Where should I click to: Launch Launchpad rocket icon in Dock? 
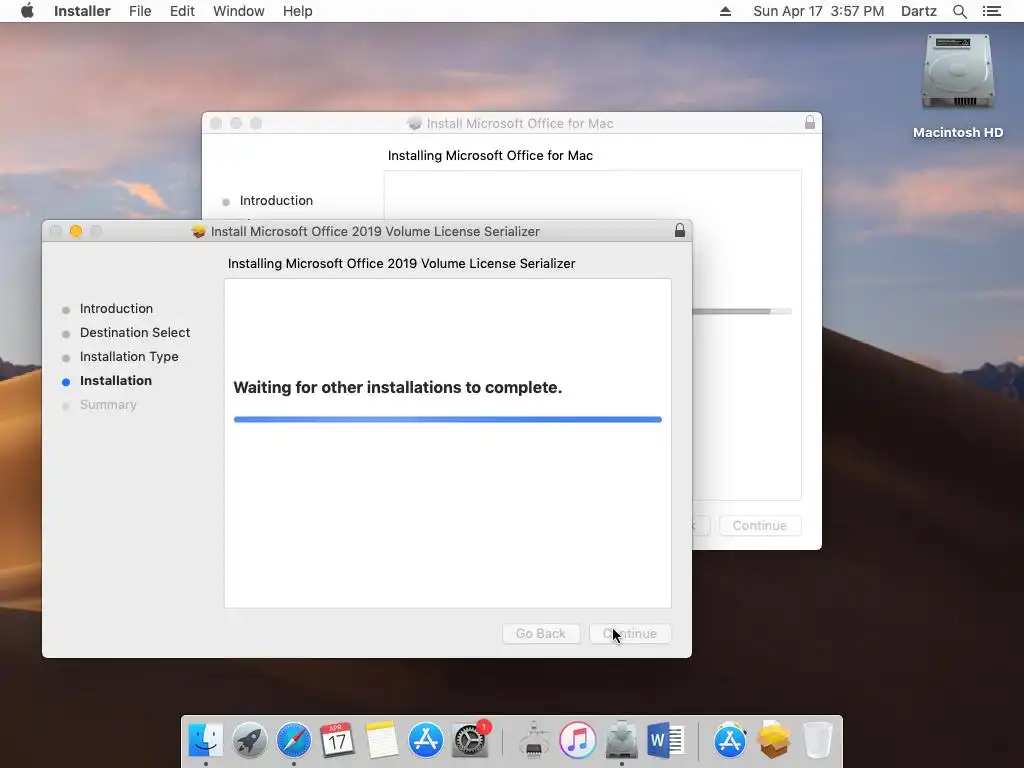(249, 740)
